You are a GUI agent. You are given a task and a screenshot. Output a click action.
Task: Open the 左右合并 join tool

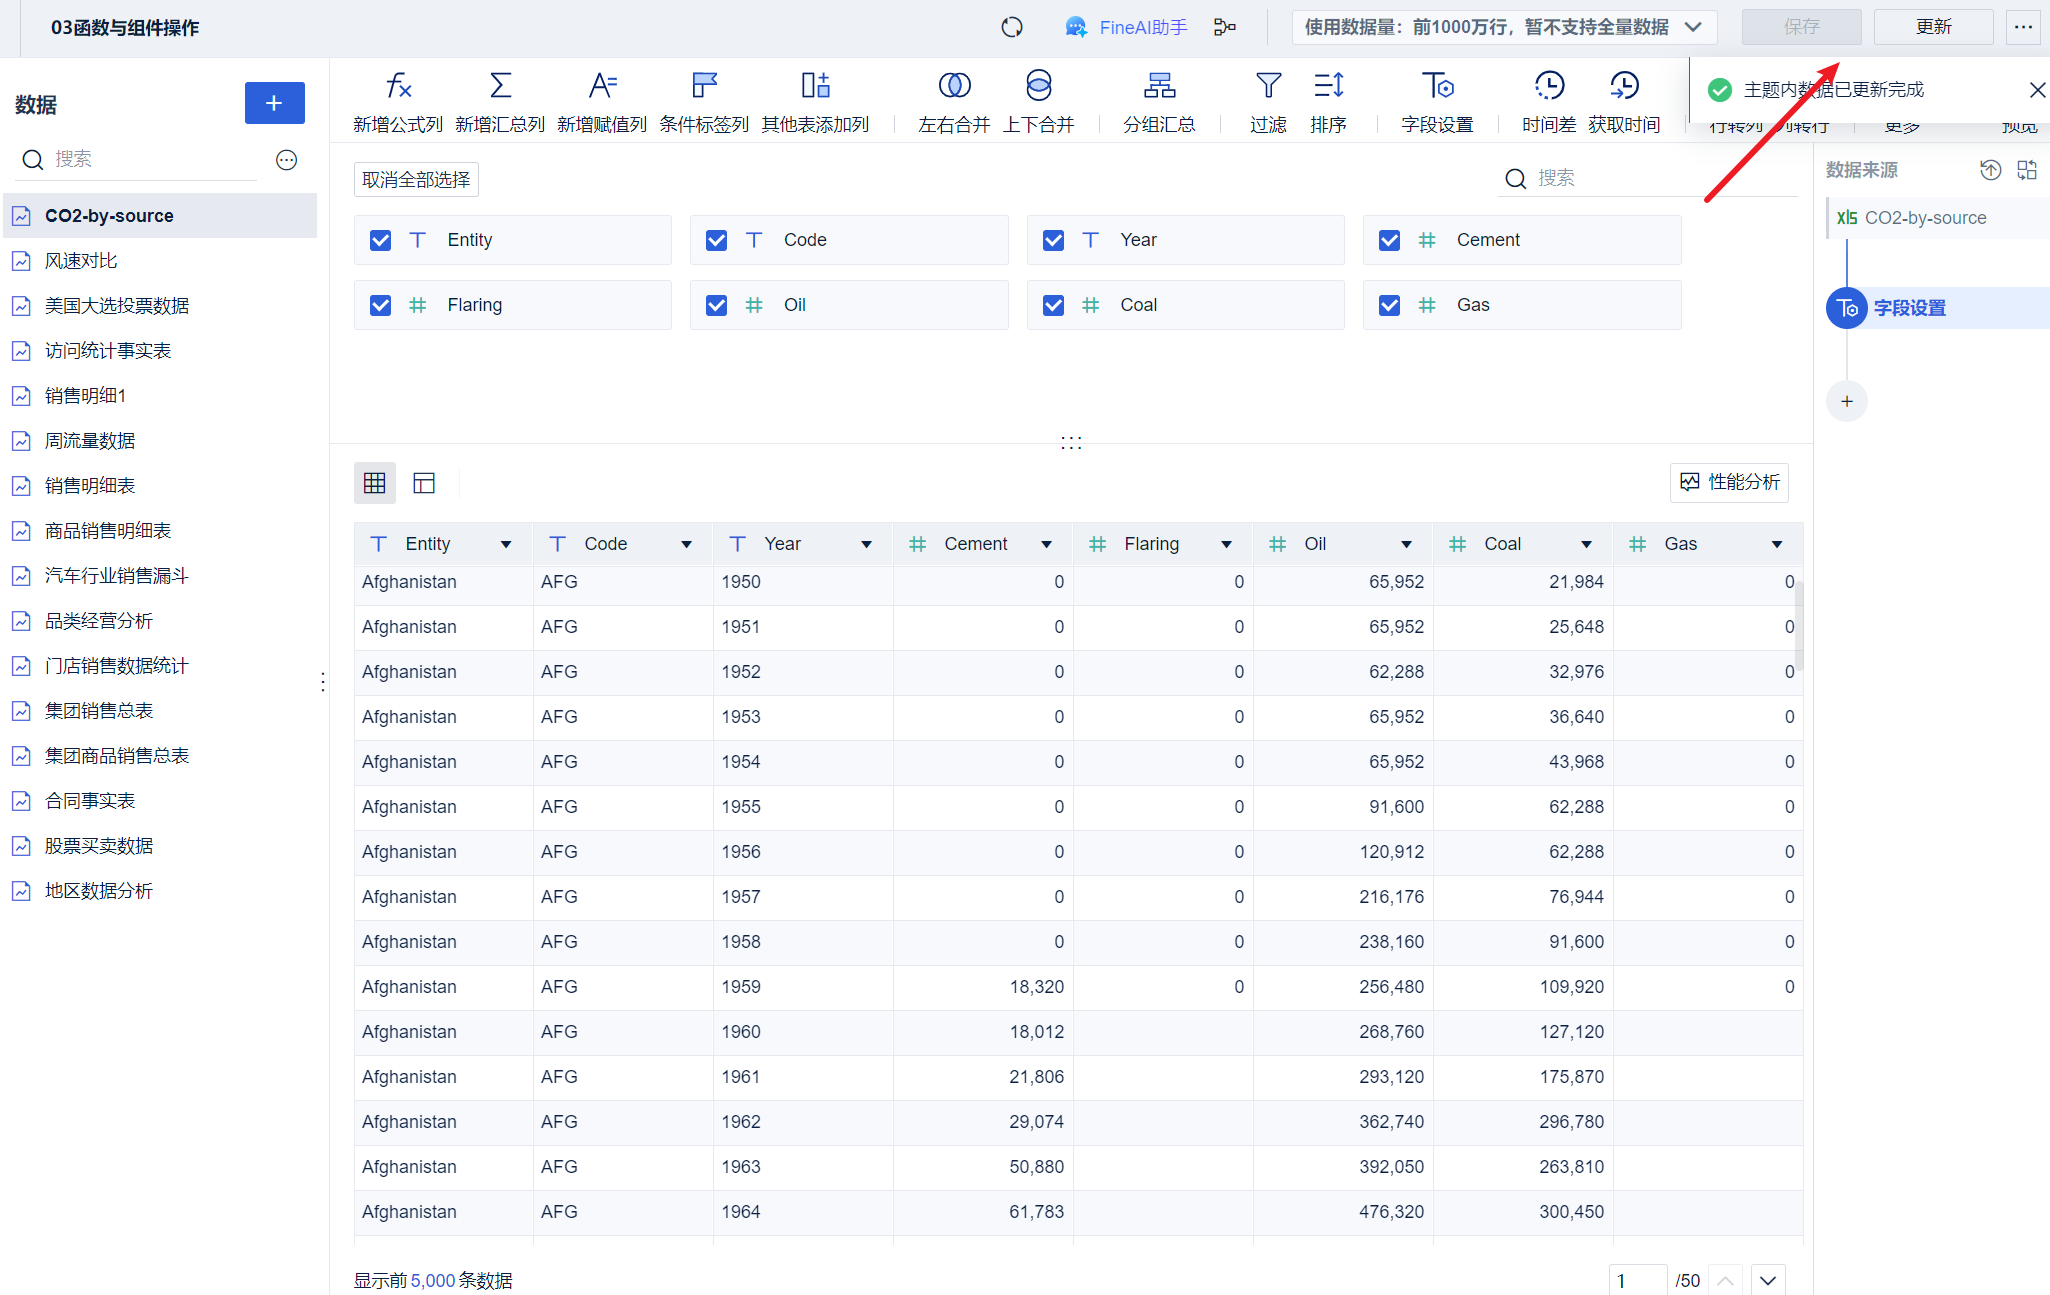pos(954,86)
